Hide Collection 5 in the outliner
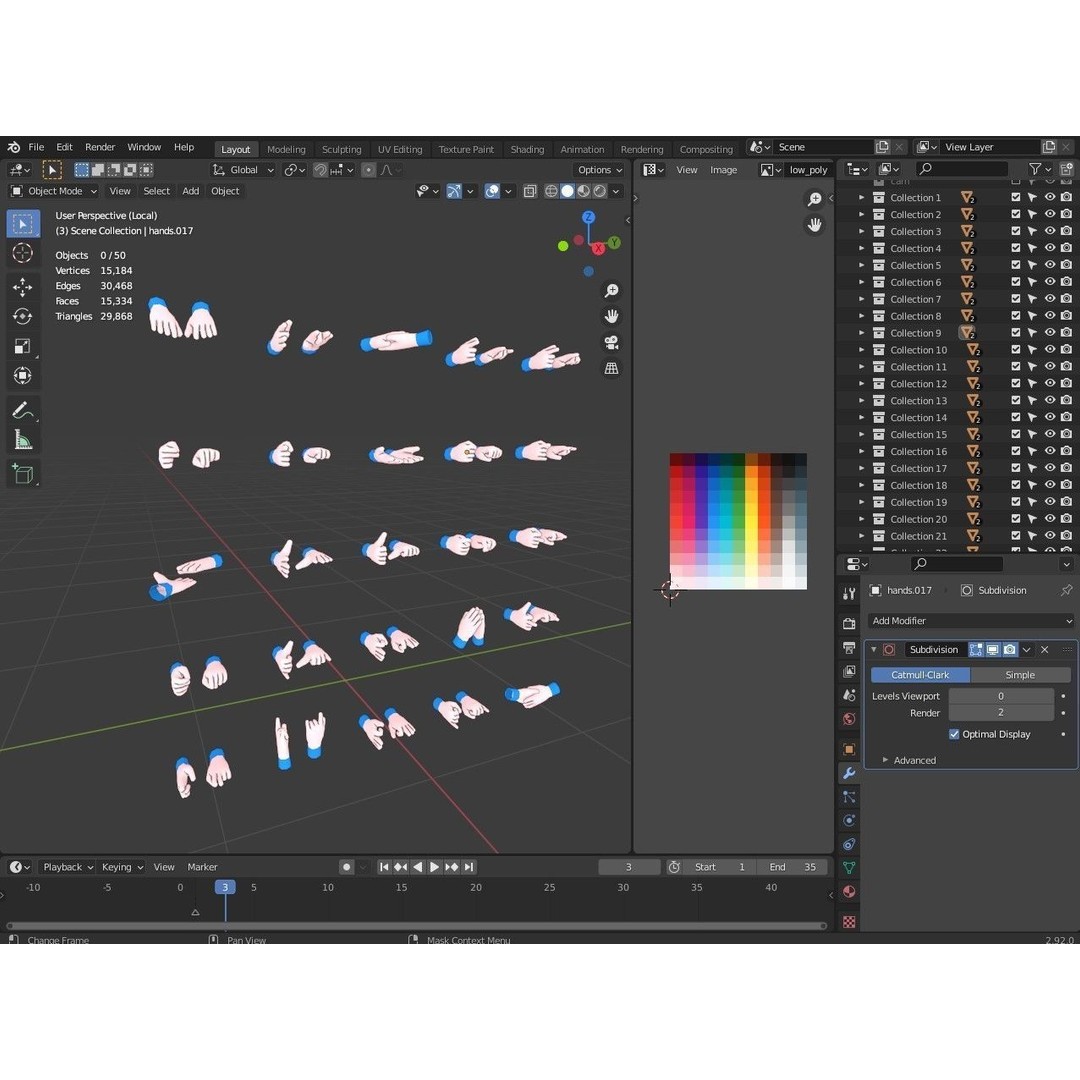1080x1080 pixels. (x=1049, y=265)
